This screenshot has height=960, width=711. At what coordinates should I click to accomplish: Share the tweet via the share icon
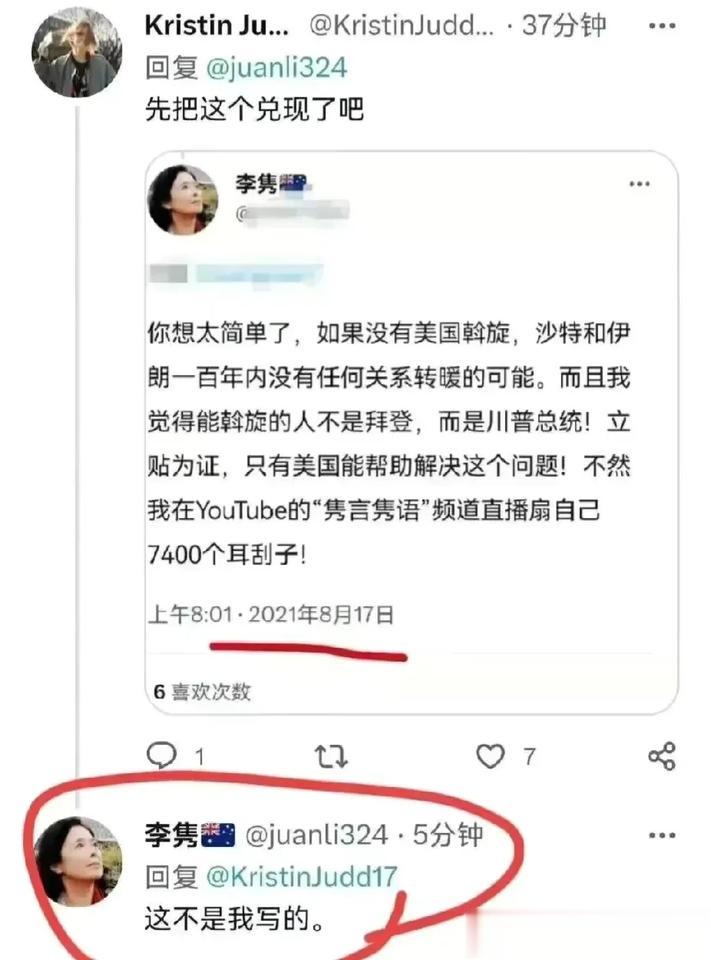point(661,757)
